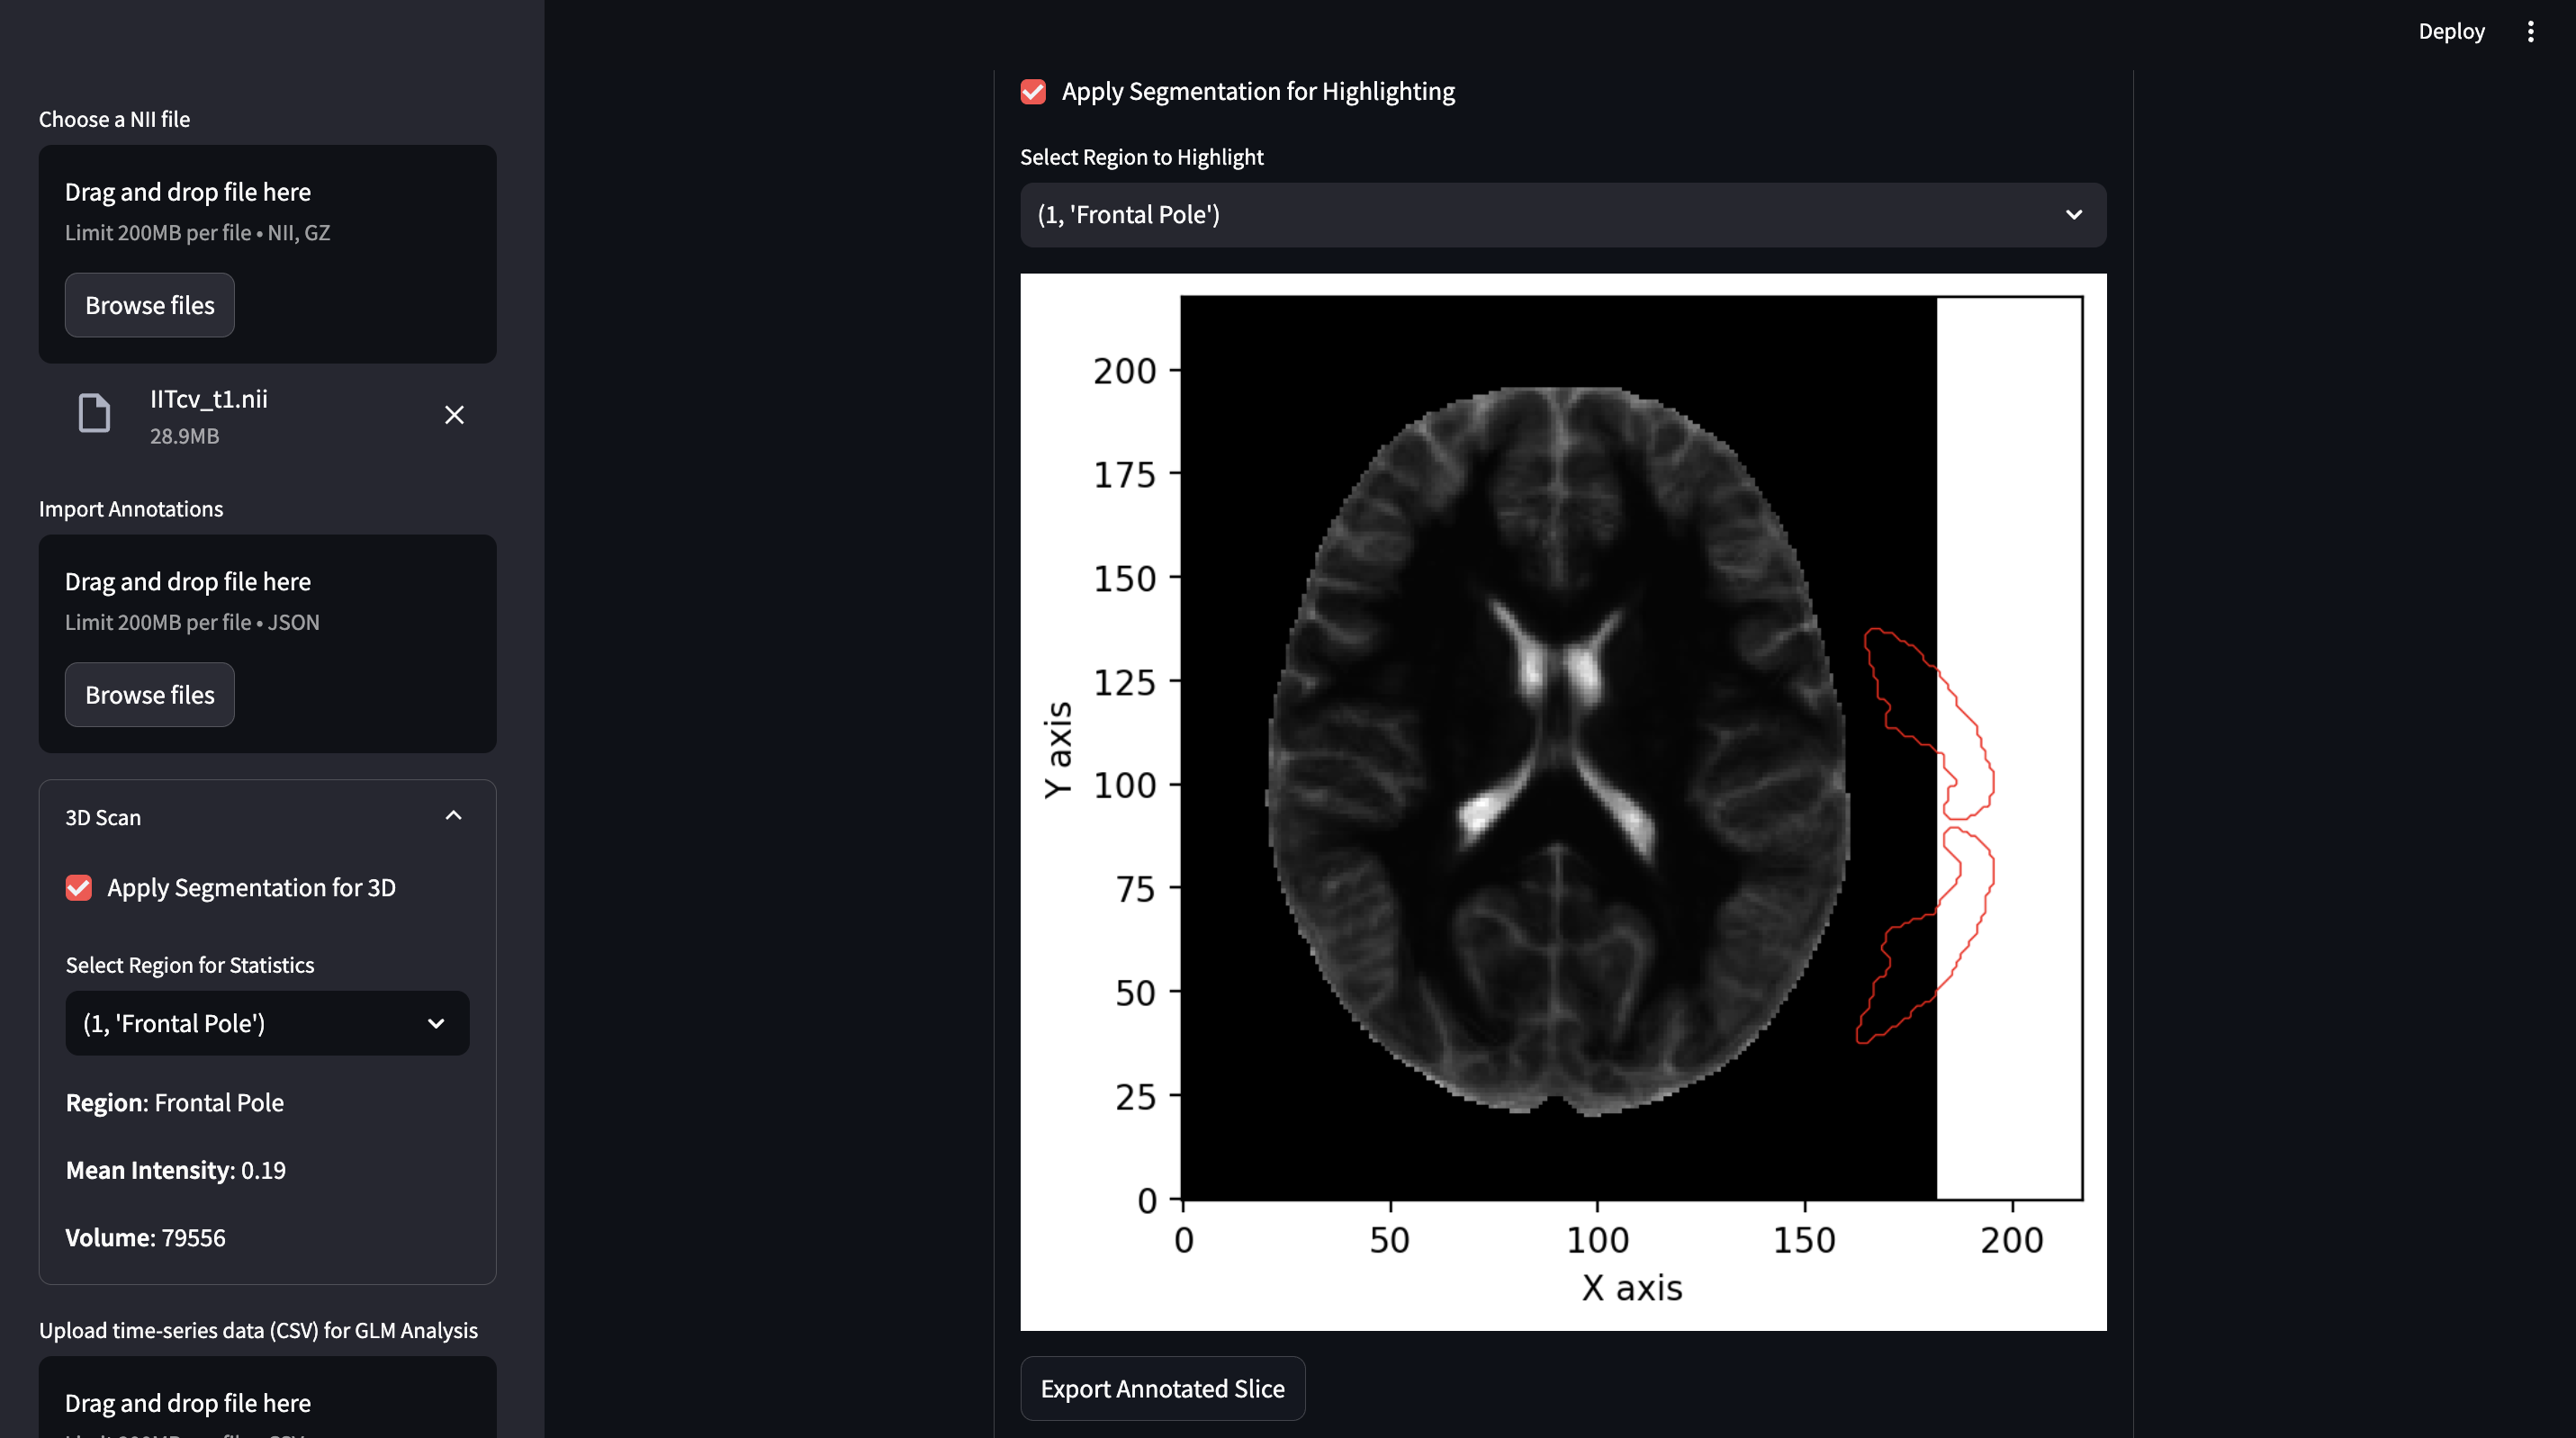Click the IITcv_t1.nii document file icon
Viewport: 2576px width, 1438px height.
pyautogui.click(x=94, y=413)
